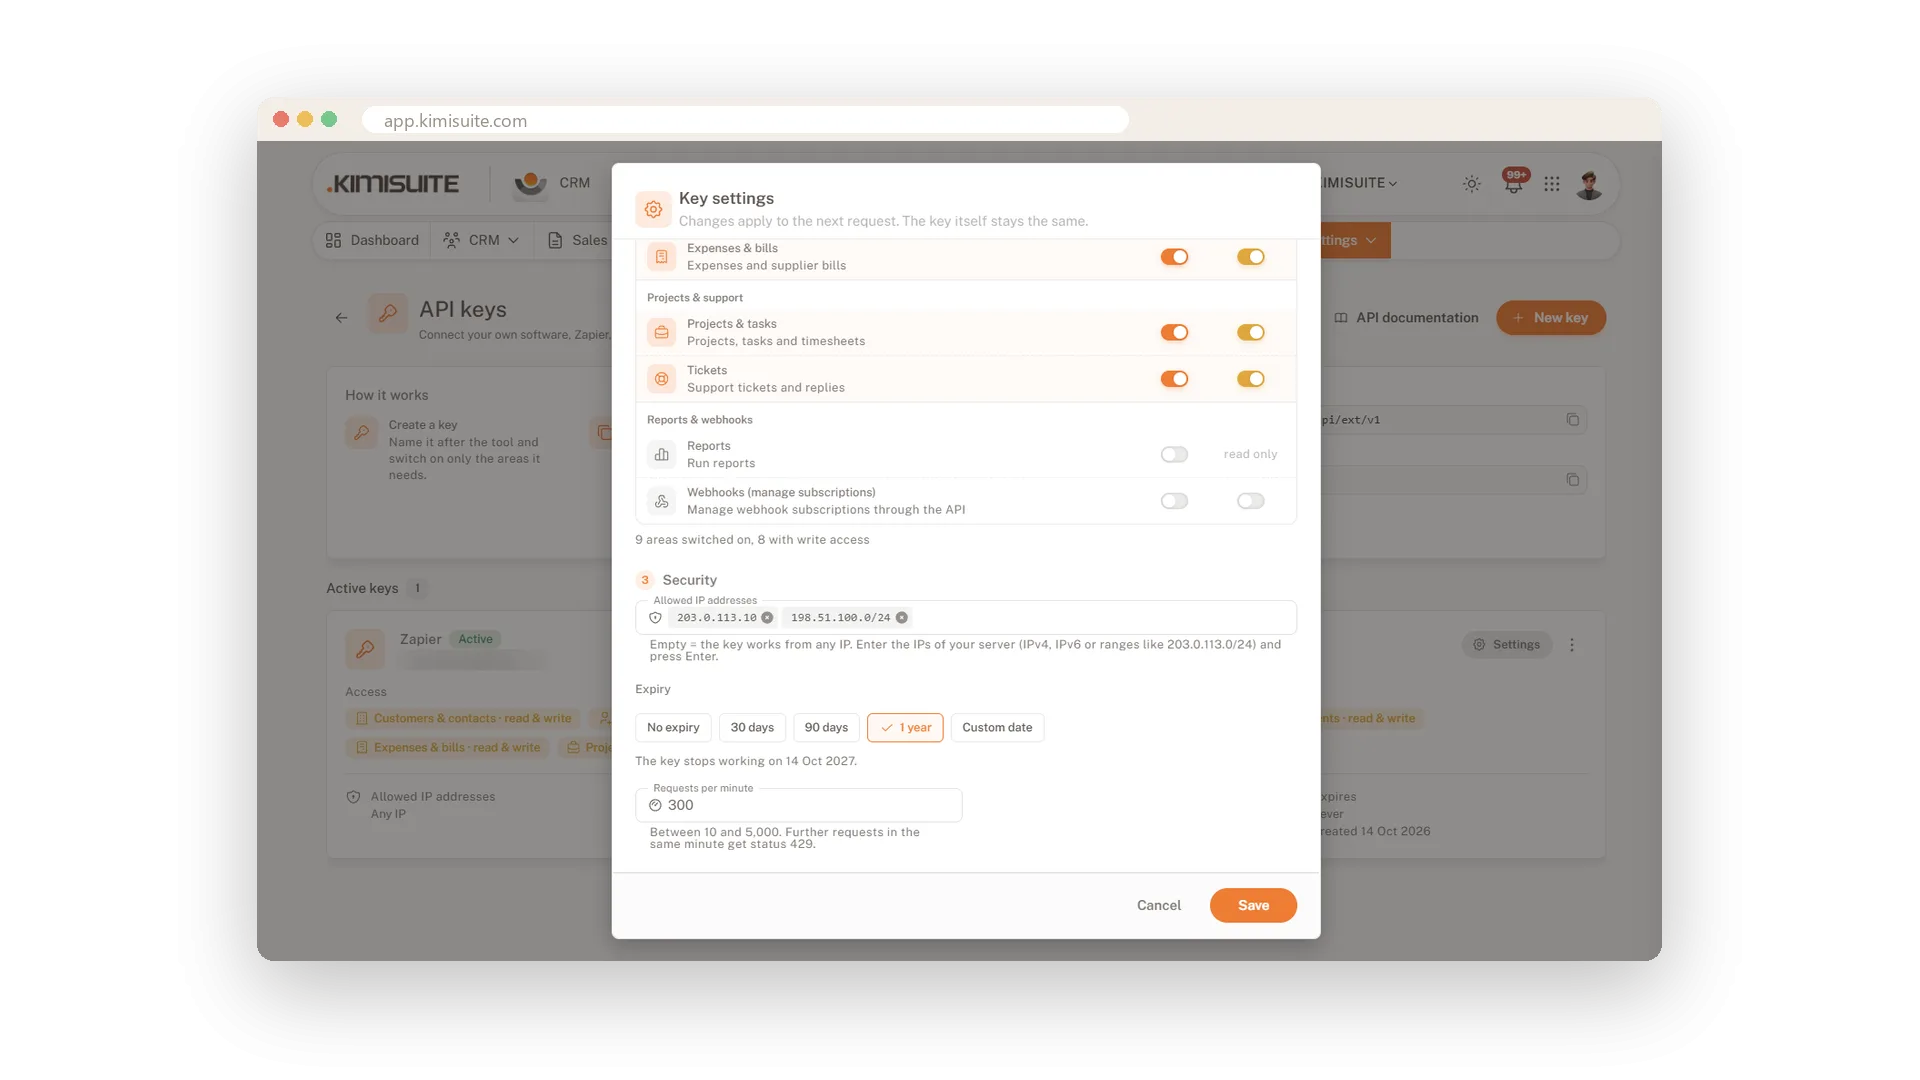This screenshot has width=1920, height=1080.
Task: Select 1 year expiry
Action: coord(905,728)
